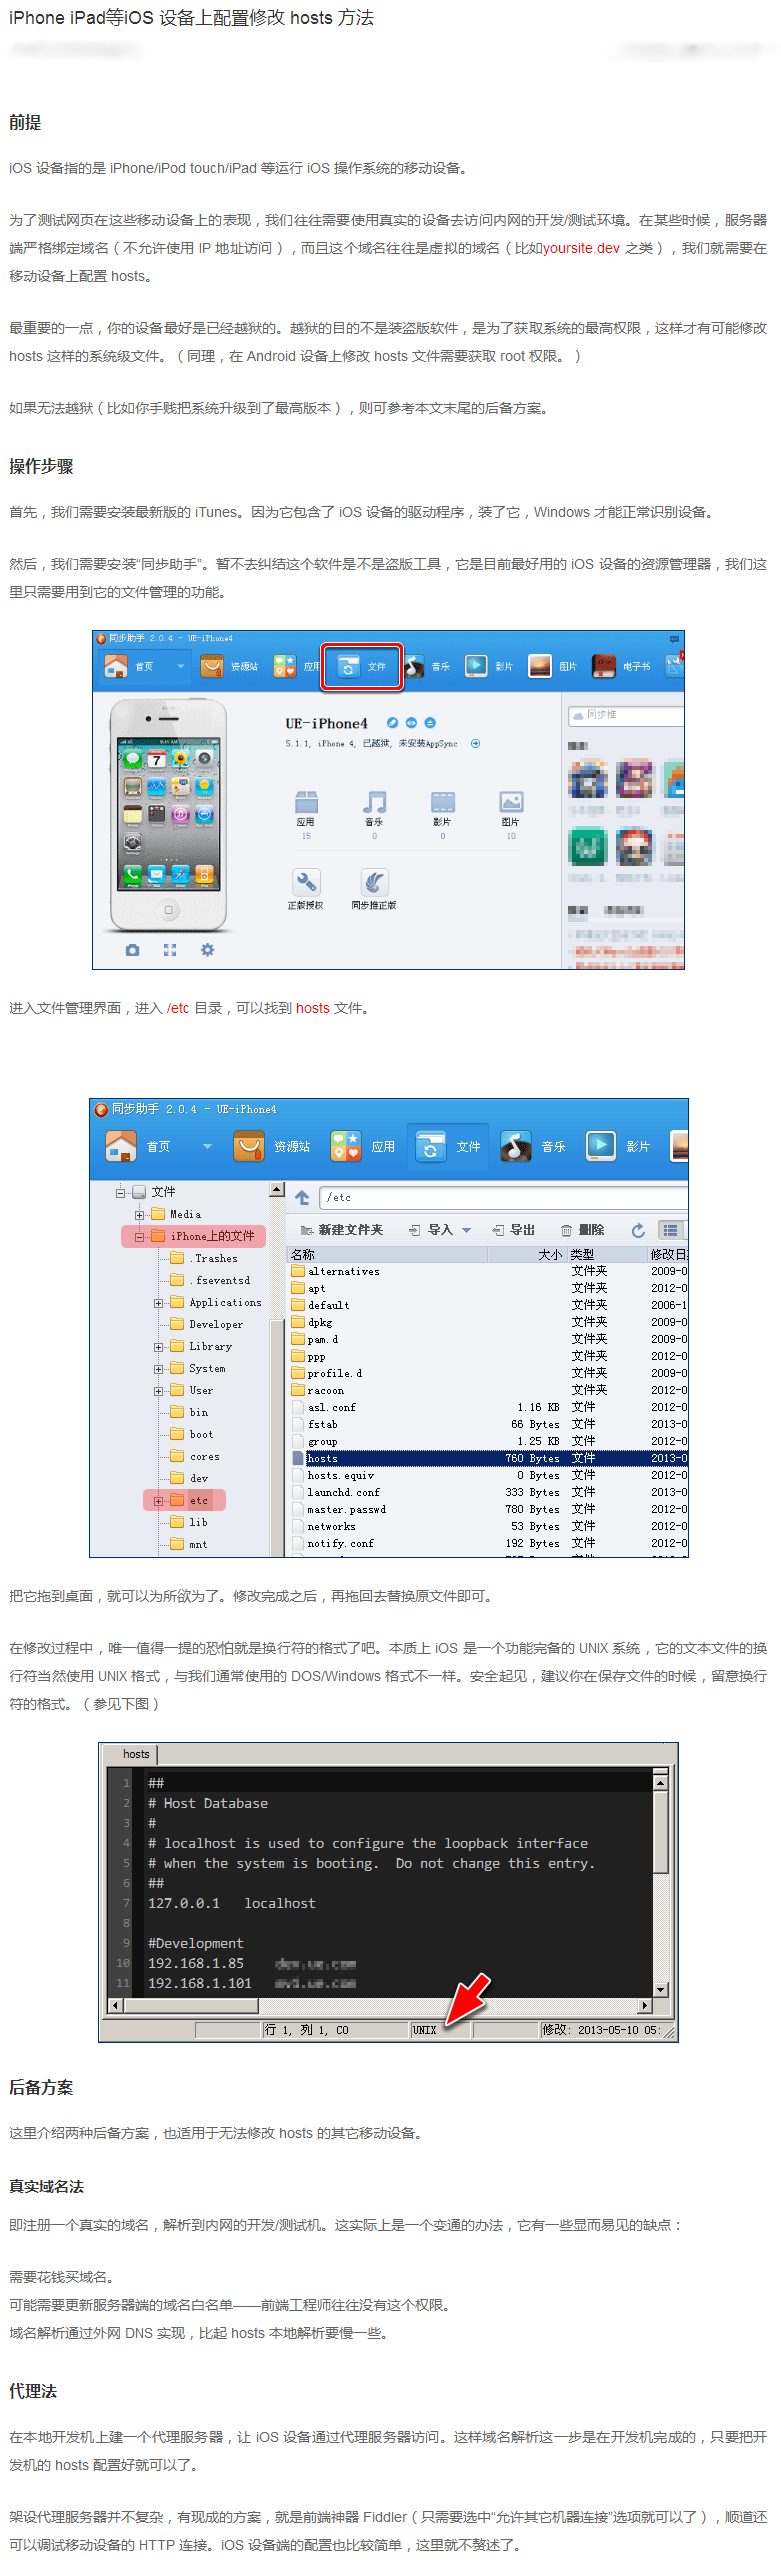Click the 导出 button
The image size is (781, 2566).
[x=513, y=1230]
